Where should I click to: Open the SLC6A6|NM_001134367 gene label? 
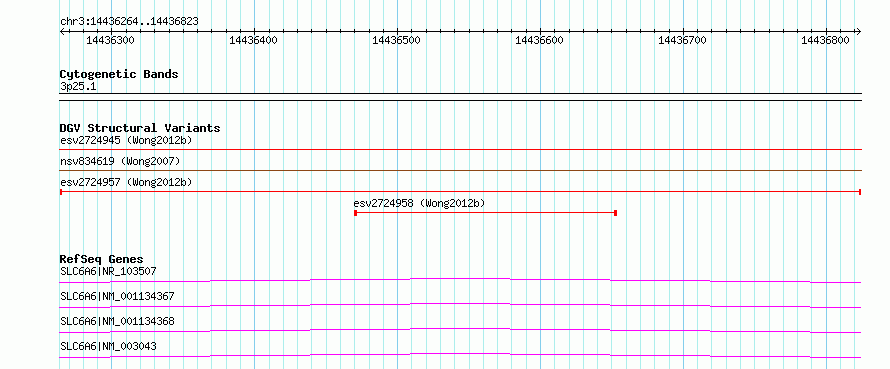117,296
